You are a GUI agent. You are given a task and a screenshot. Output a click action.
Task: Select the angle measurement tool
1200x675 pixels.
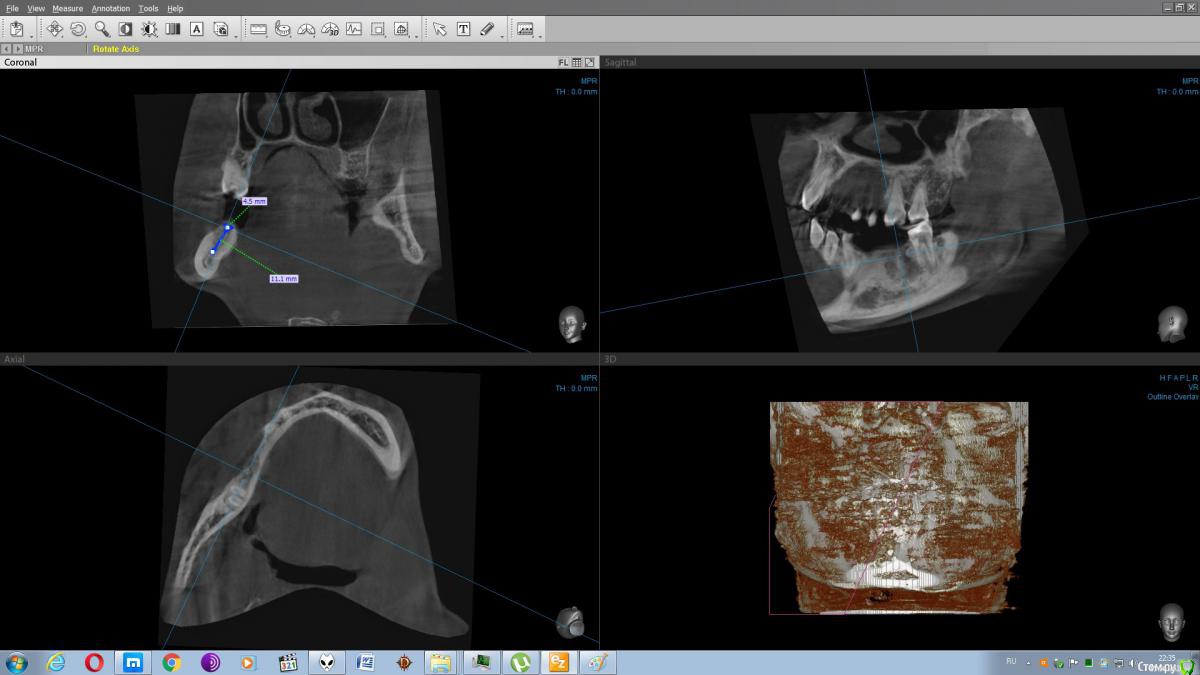pos(306,29)
